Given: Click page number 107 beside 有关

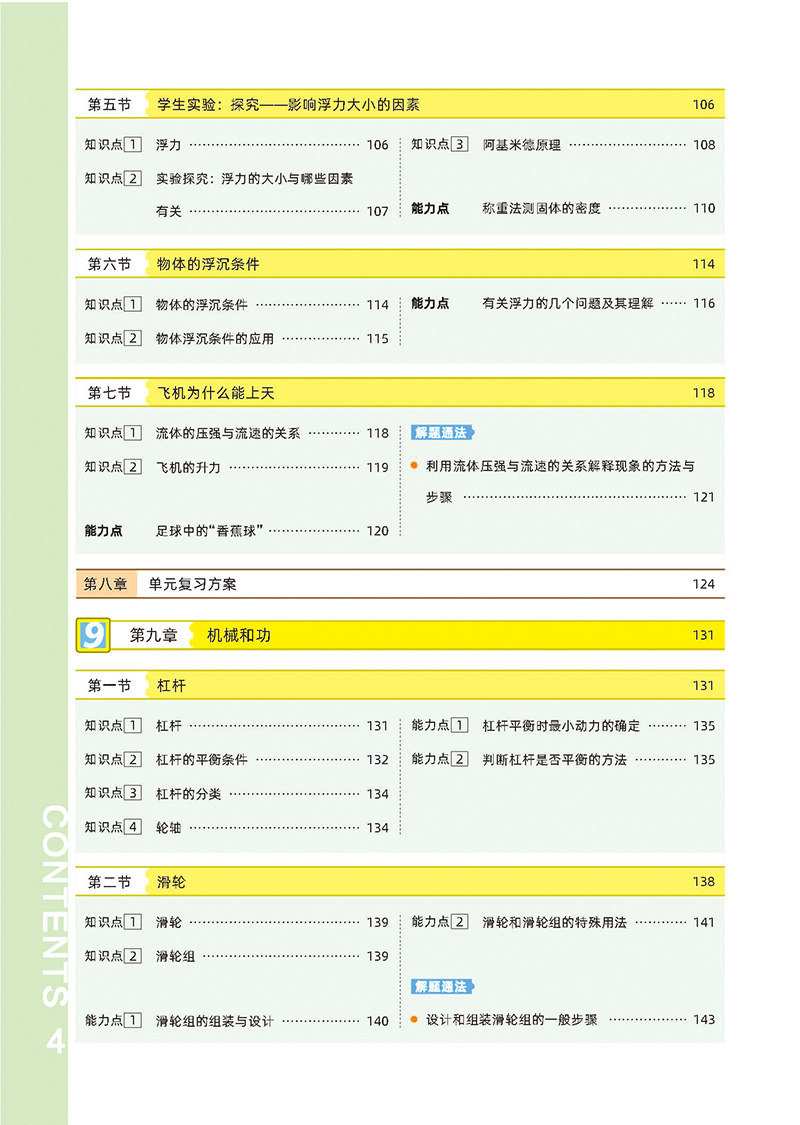Looking at the screenshot, I should (x=377, y=212).
